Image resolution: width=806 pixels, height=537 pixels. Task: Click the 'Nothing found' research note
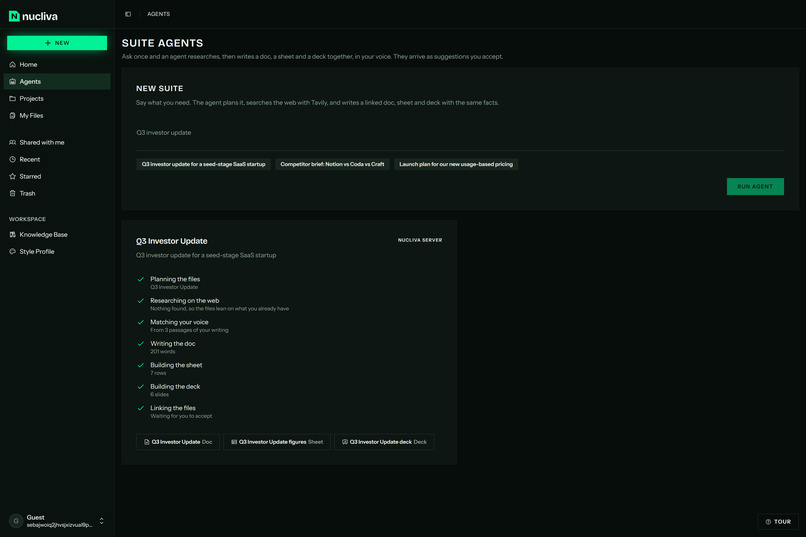(x=219, y=309)
